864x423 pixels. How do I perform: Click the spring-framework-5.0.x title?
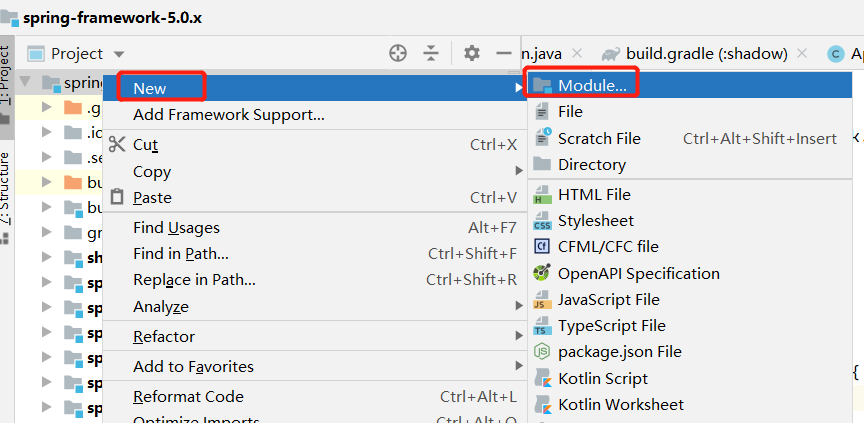pos(112,18)
